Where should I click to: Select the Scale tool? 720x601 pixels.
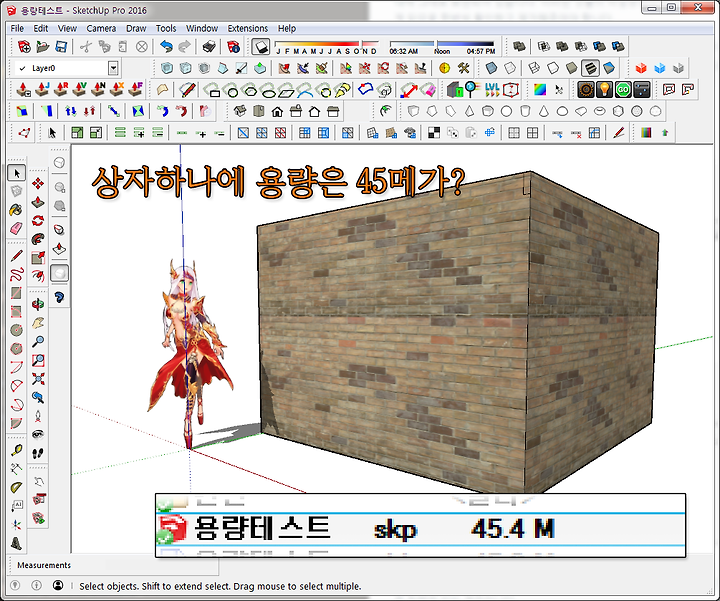click(38, 258)
